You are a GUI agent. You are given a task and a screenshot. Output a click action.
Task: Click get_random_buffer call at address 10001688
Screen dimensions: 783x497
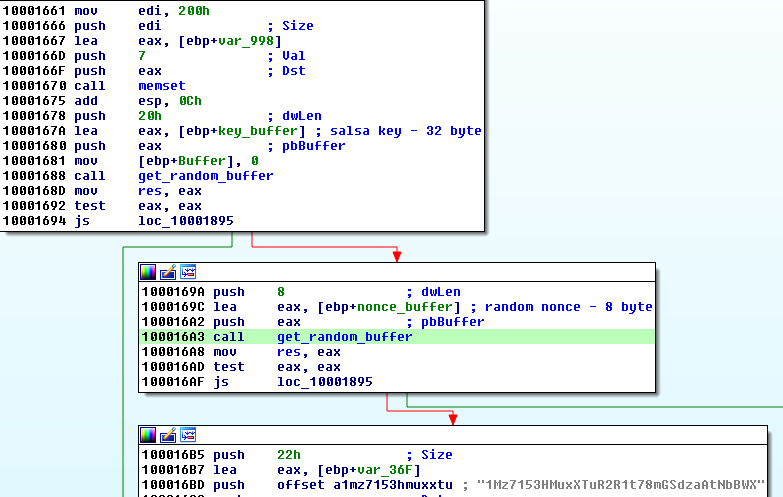pos(205,176)
